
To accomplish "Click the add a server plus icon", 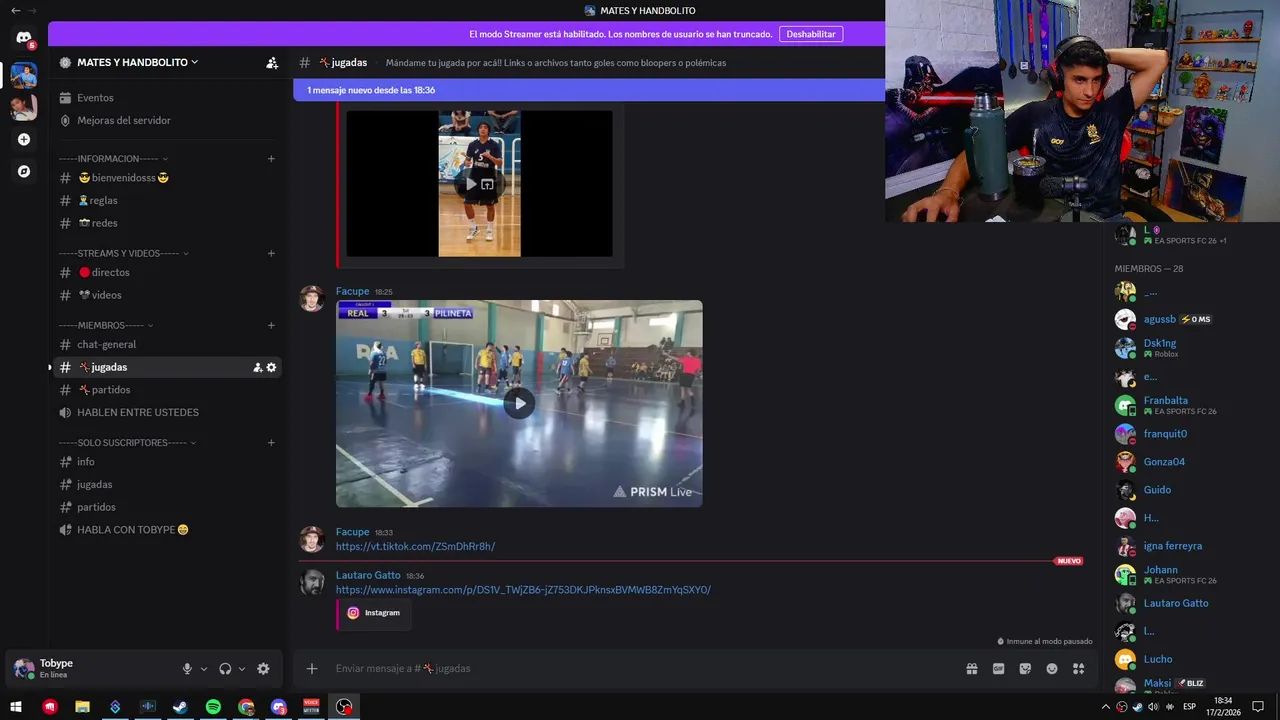I will point(24,139).
